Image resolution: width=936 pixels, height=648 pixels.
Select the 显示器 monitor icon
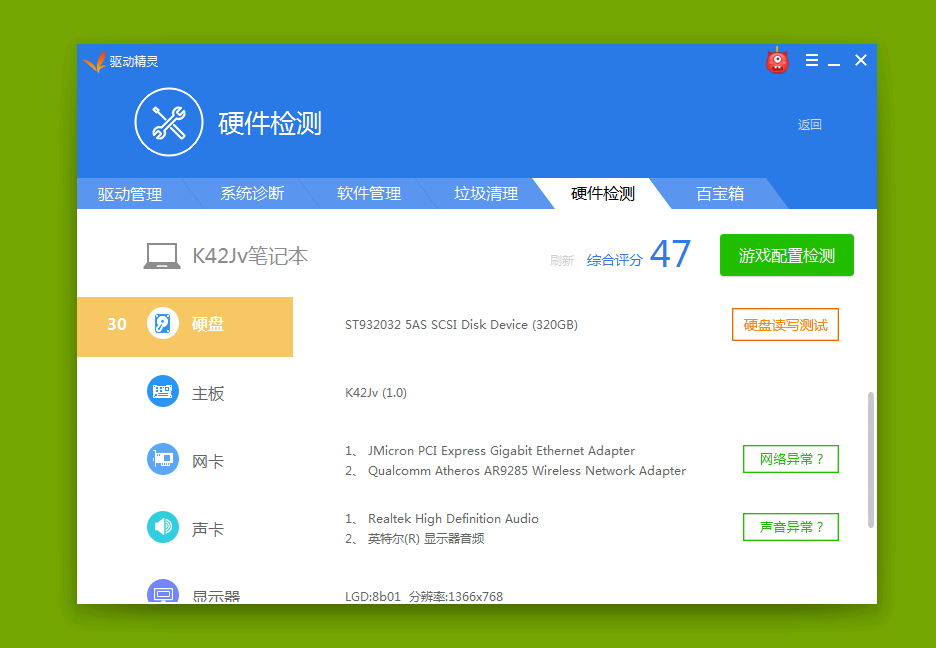[163, 592]
